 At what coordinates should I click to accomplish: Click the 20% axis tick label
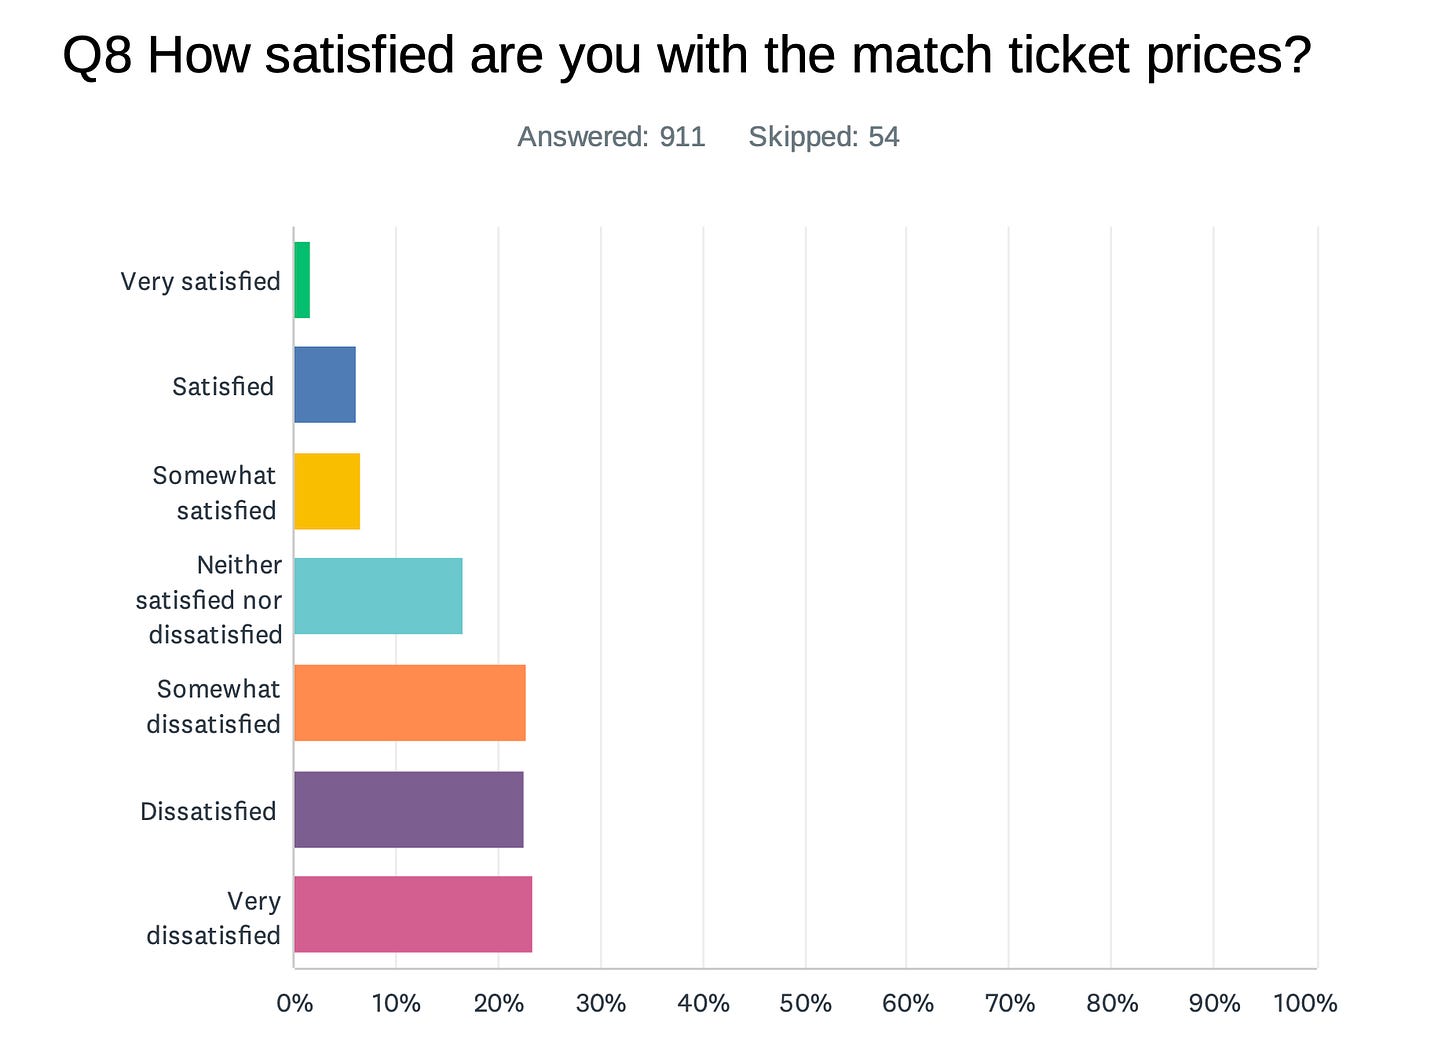click(x=499, y=1003)
